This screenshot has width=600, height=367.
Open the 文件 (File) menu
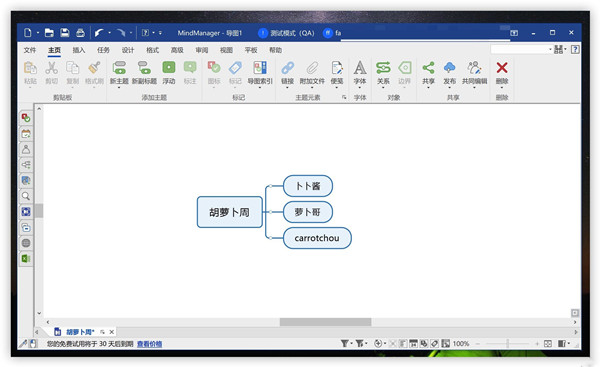click(29, 50)
